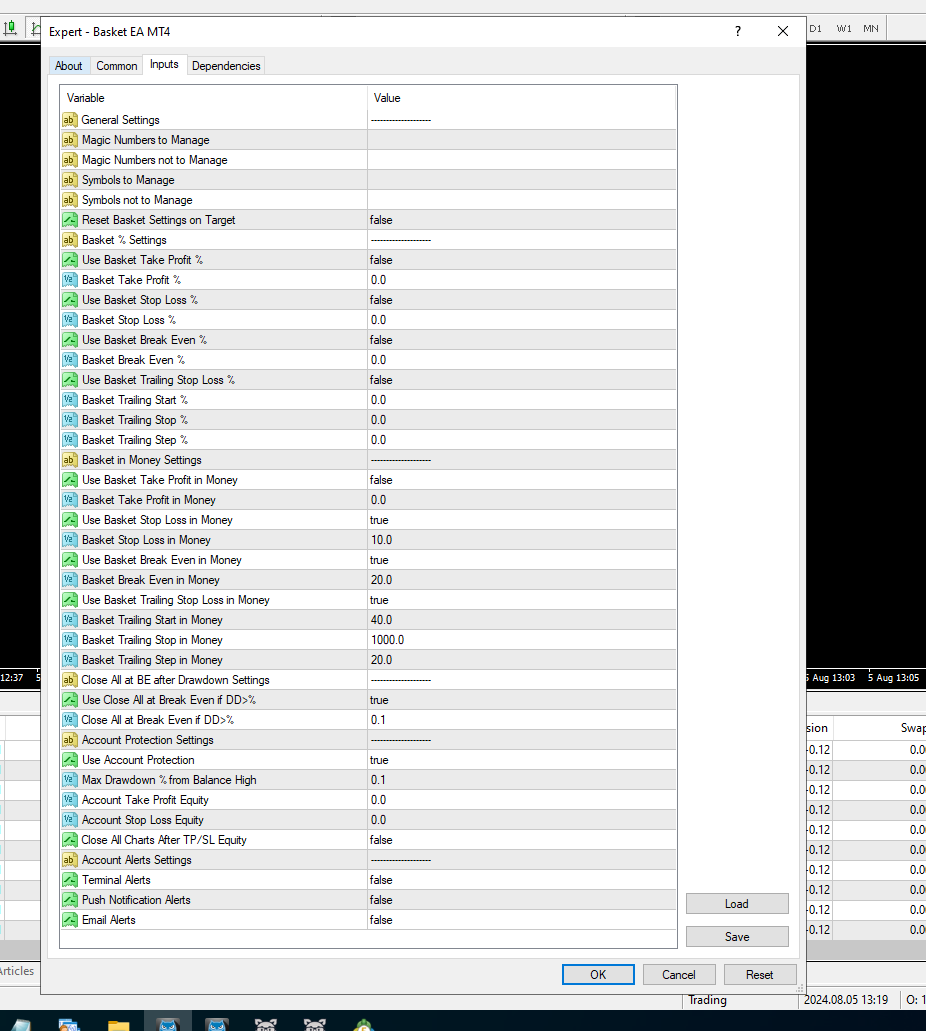The height and width of the screenshot is (1031, 926).
Task: Select the Inputs tab
Action: click(164, 64)
